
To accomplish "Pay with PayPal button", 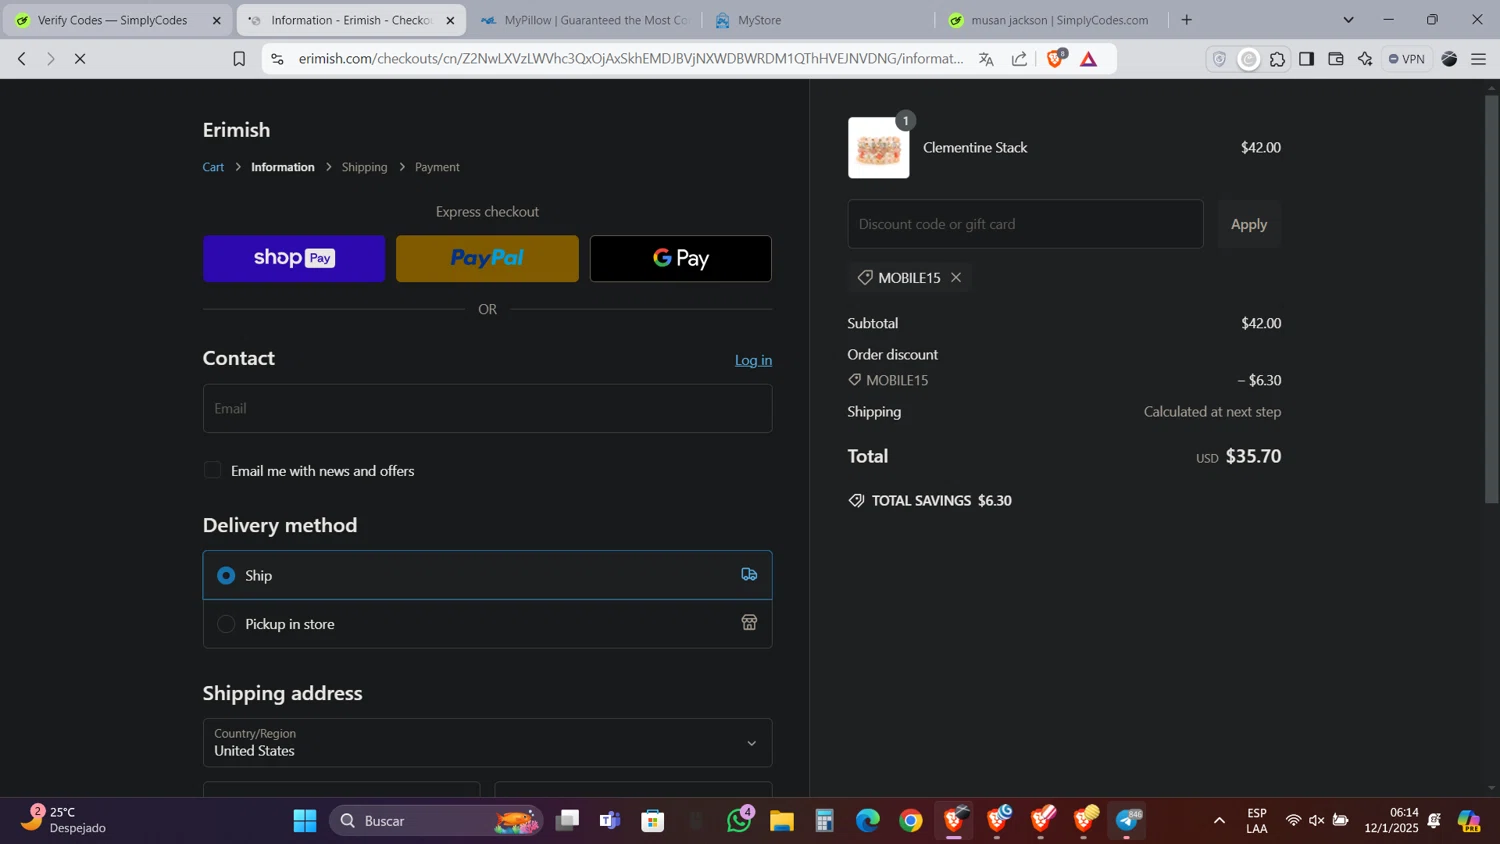I will (487, 258).
